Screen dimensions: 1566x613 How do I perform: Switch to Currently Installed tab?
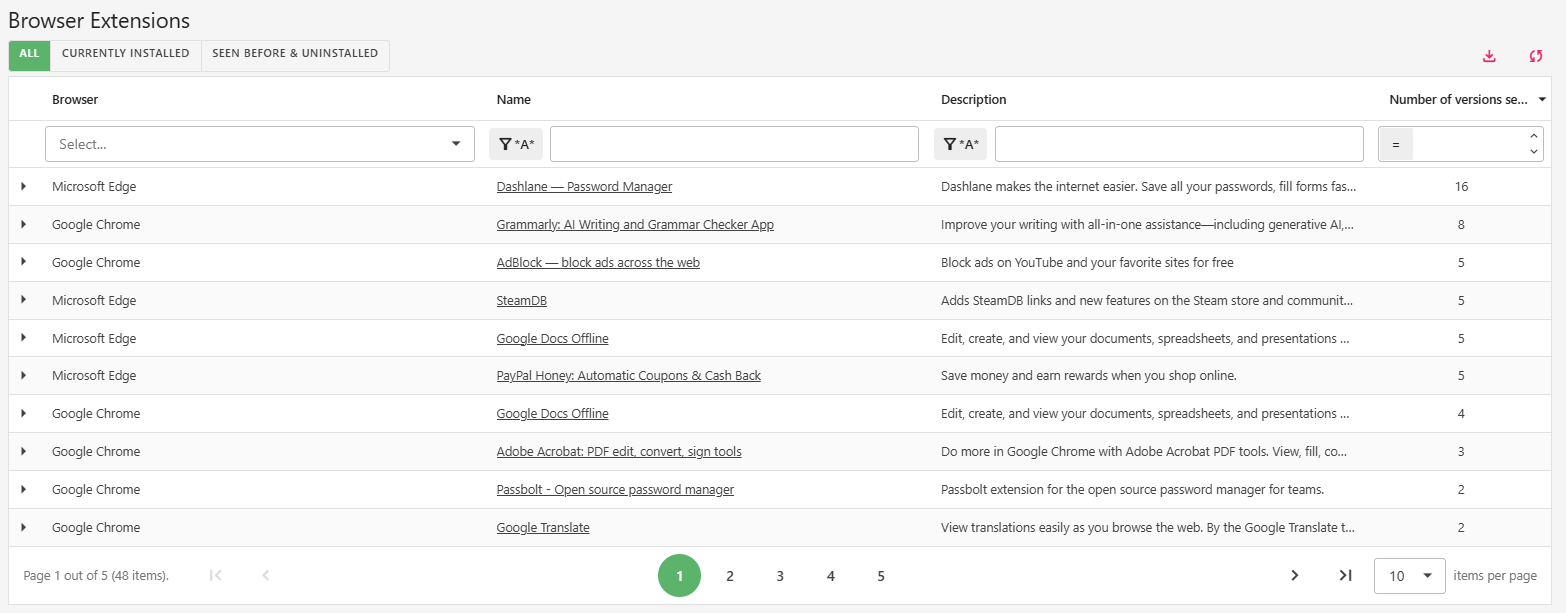[126, 55]
